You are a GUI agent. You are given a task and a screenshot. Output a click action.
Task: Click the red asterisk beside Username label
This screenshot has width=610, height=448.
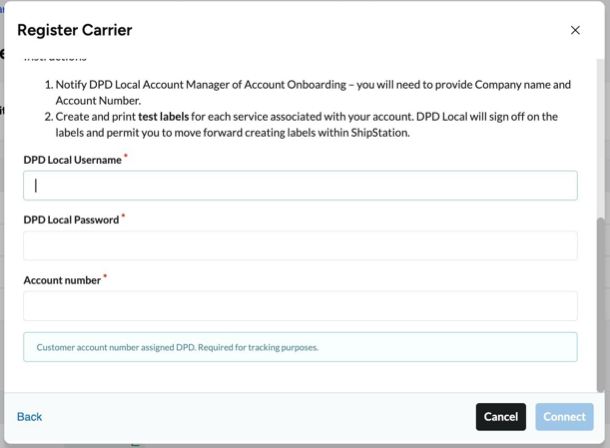[x=126, y=157]
